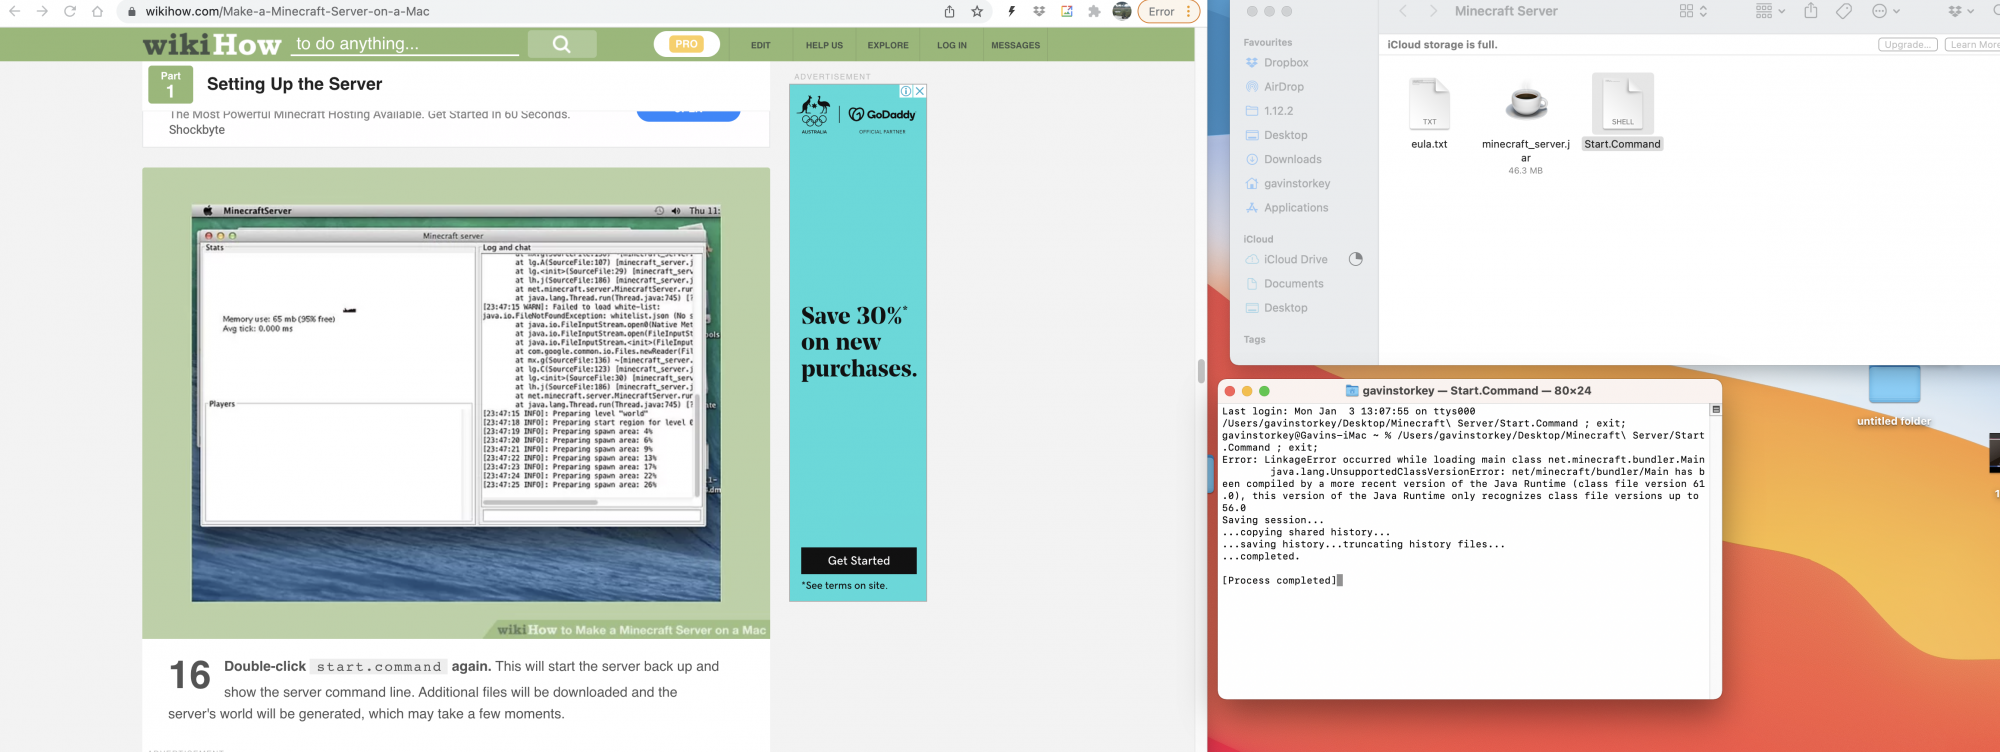Click the browser profile avatar
The image size is (2000, 752).
[x=1122, y=11]
